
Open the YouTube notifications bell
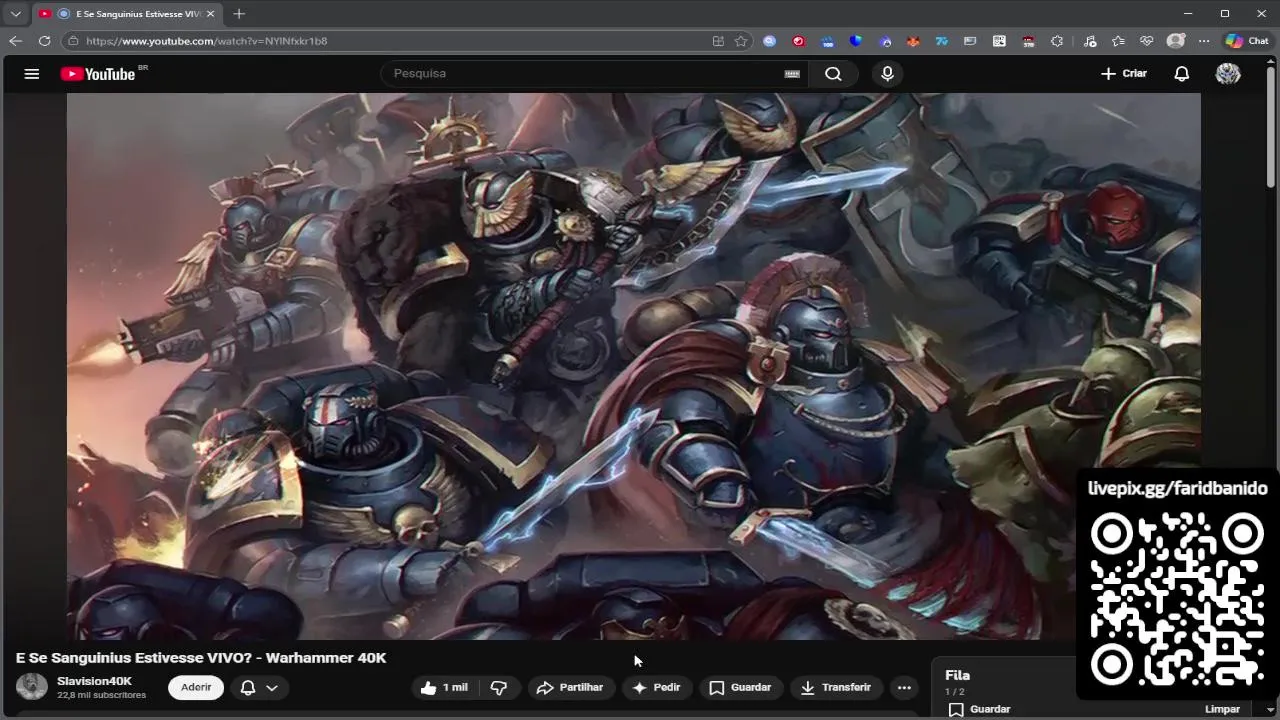click(1182, 74)
